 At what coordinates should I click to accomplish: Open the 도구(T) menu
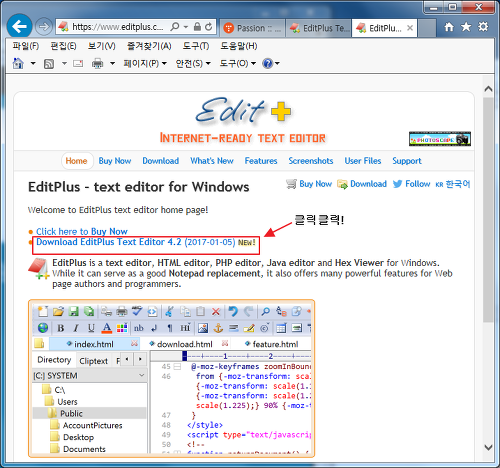pos(196,46)
